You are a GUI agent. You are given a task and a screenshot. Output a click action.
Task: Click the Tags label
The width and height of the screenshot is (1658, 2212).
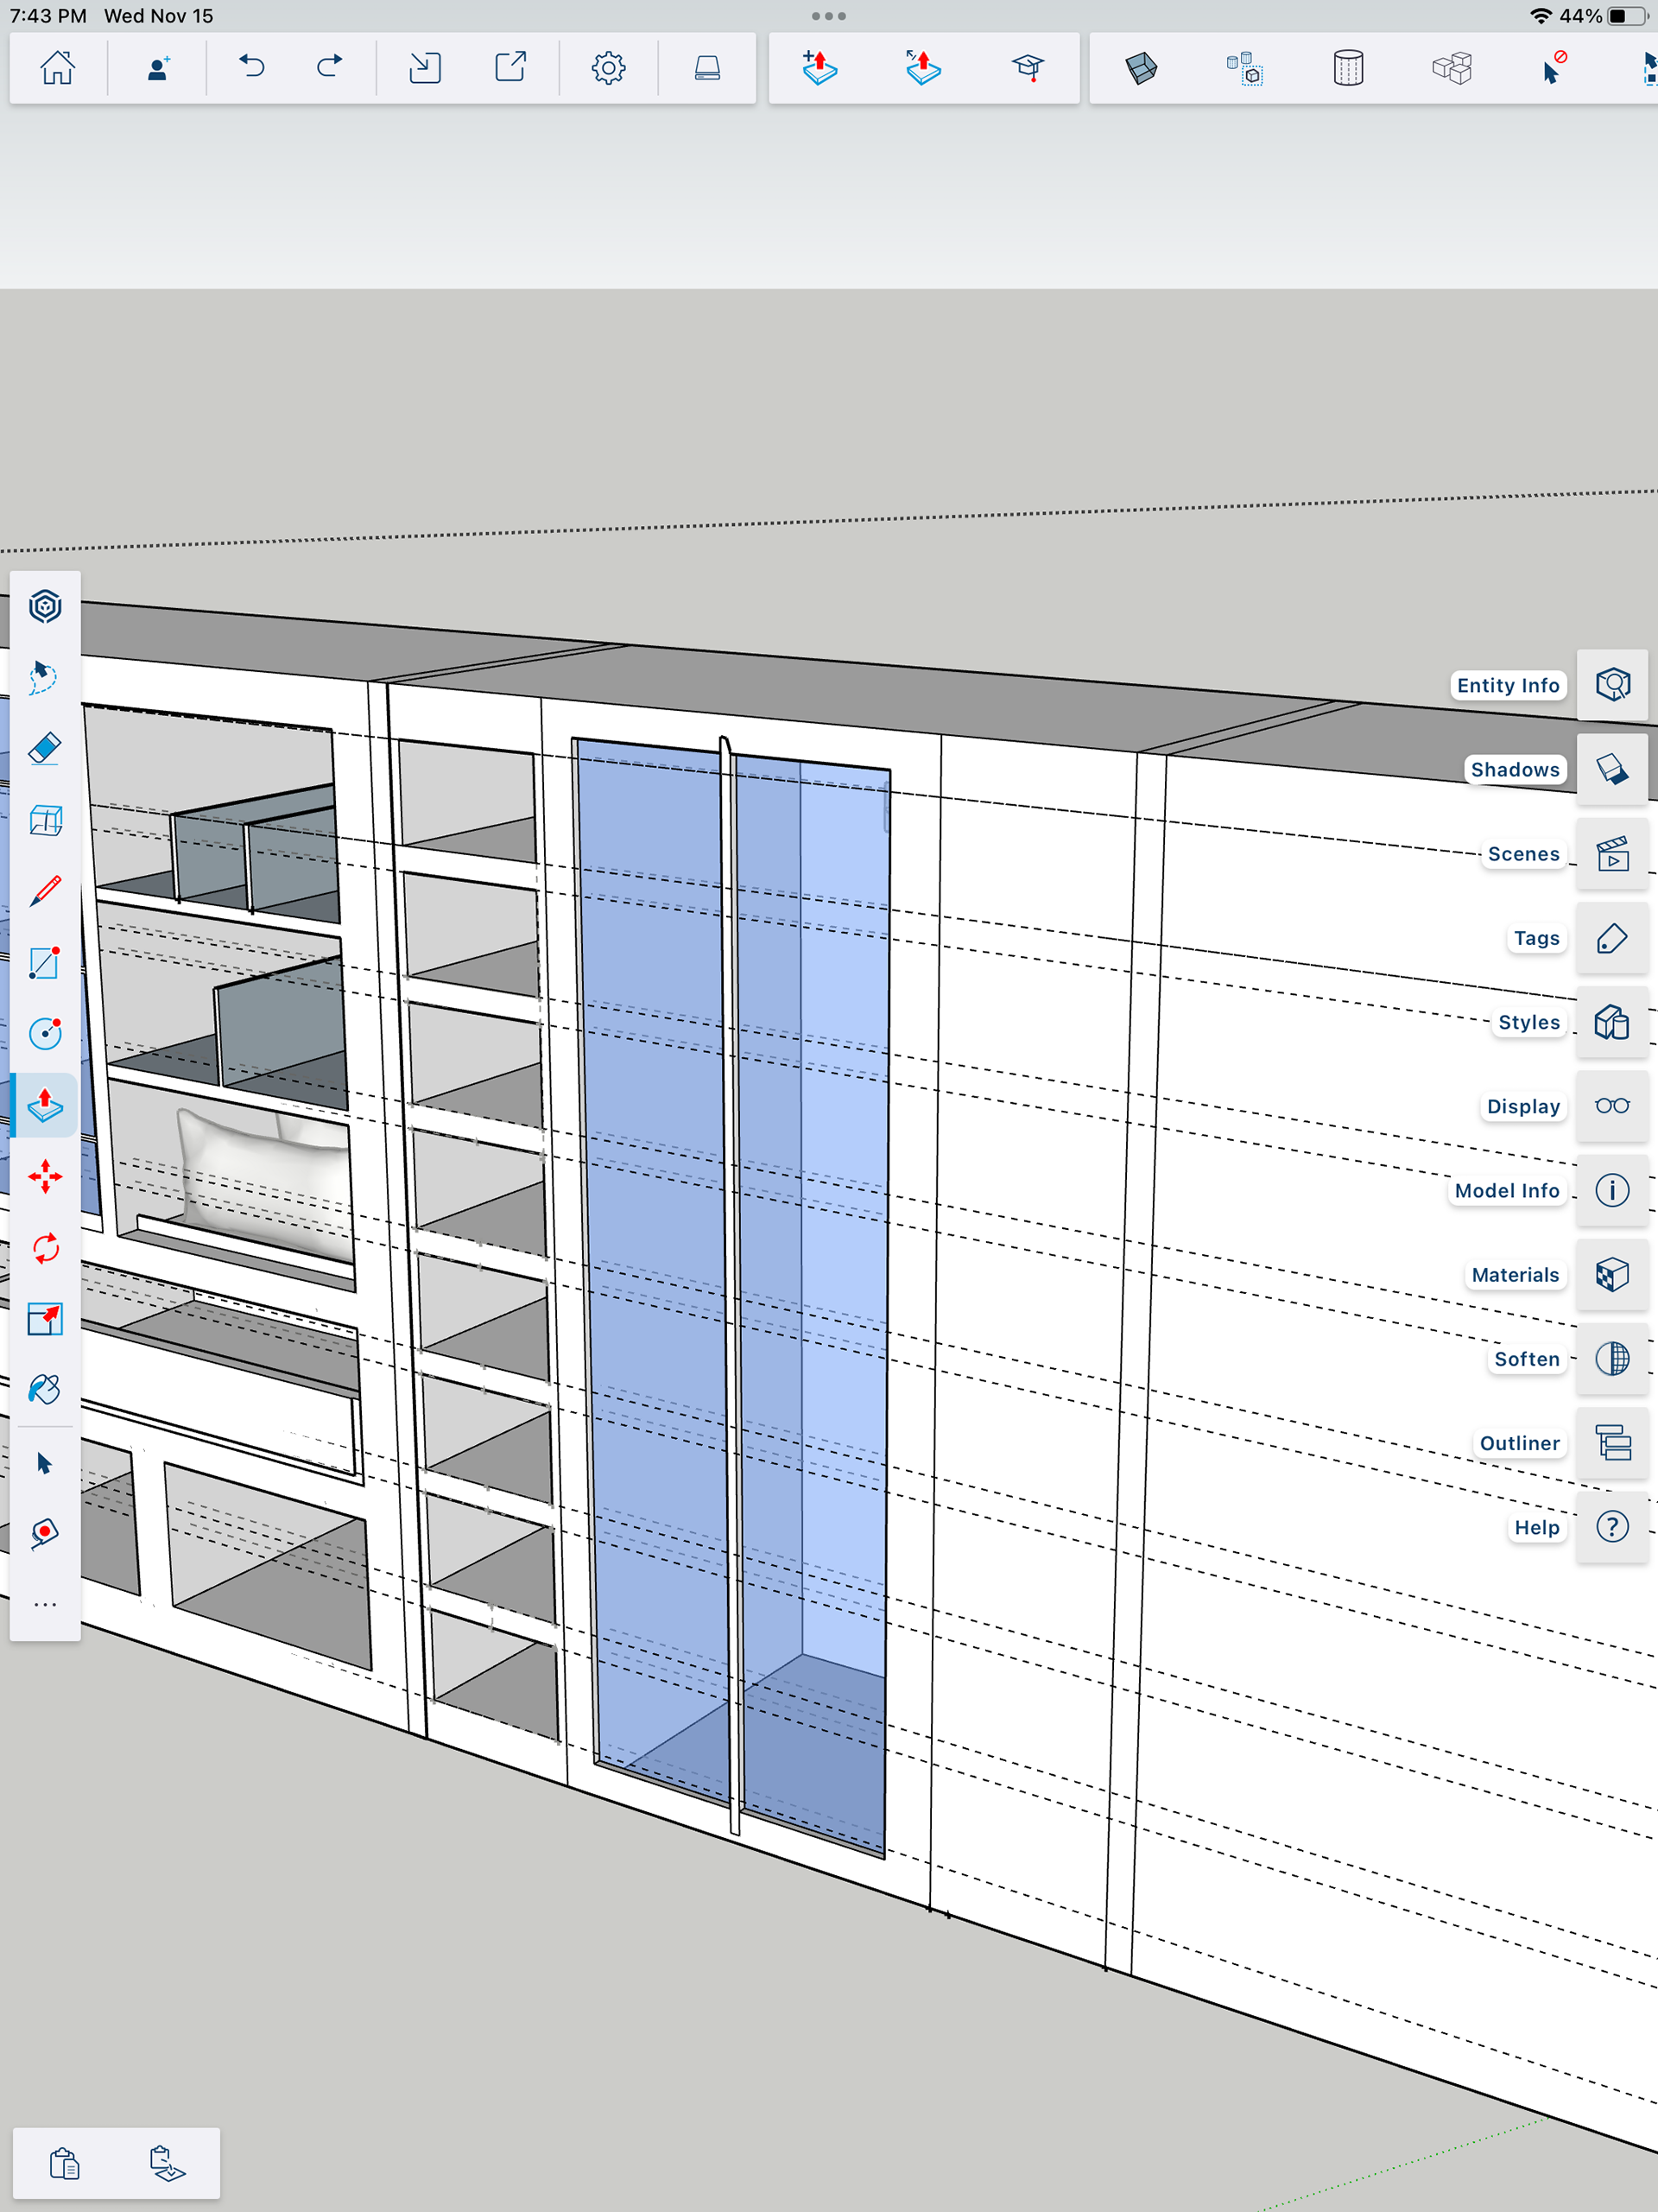click(x=1535, y=938)
